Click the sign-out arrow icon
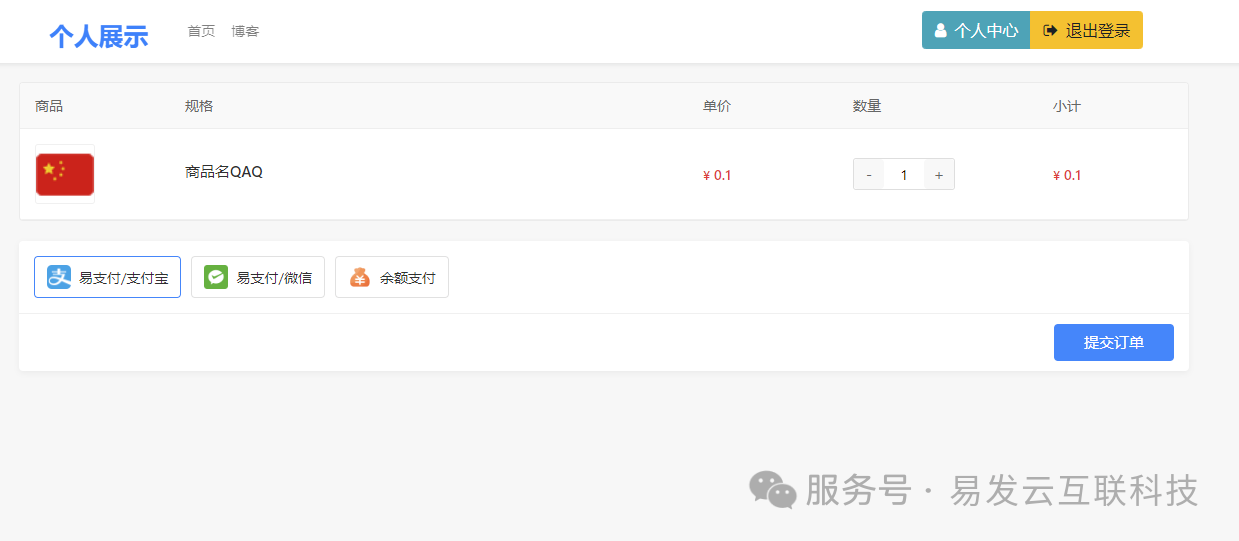This screenshot has width=1239, height=541. [1050, 31]
